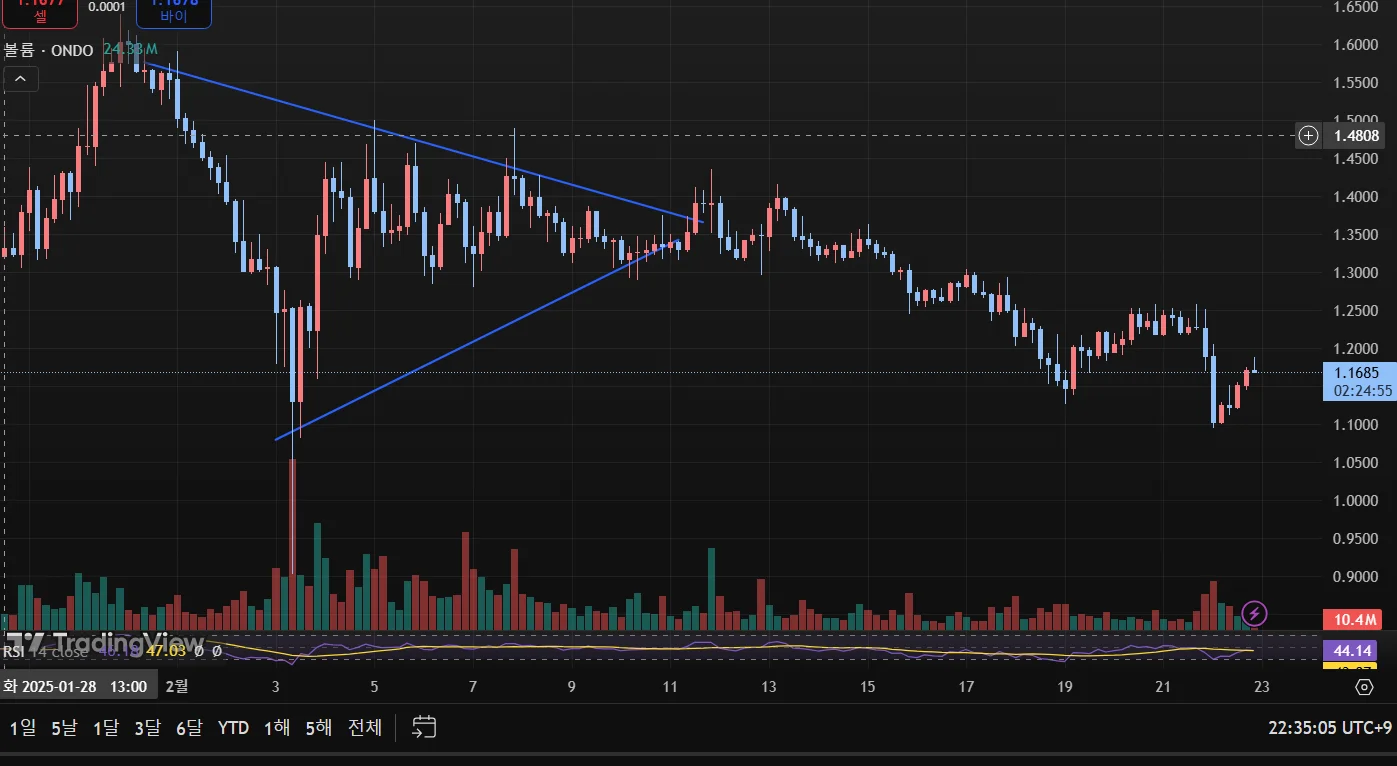1397x766 pixels.
Task: Select the YTD time range
Action: 233,728
